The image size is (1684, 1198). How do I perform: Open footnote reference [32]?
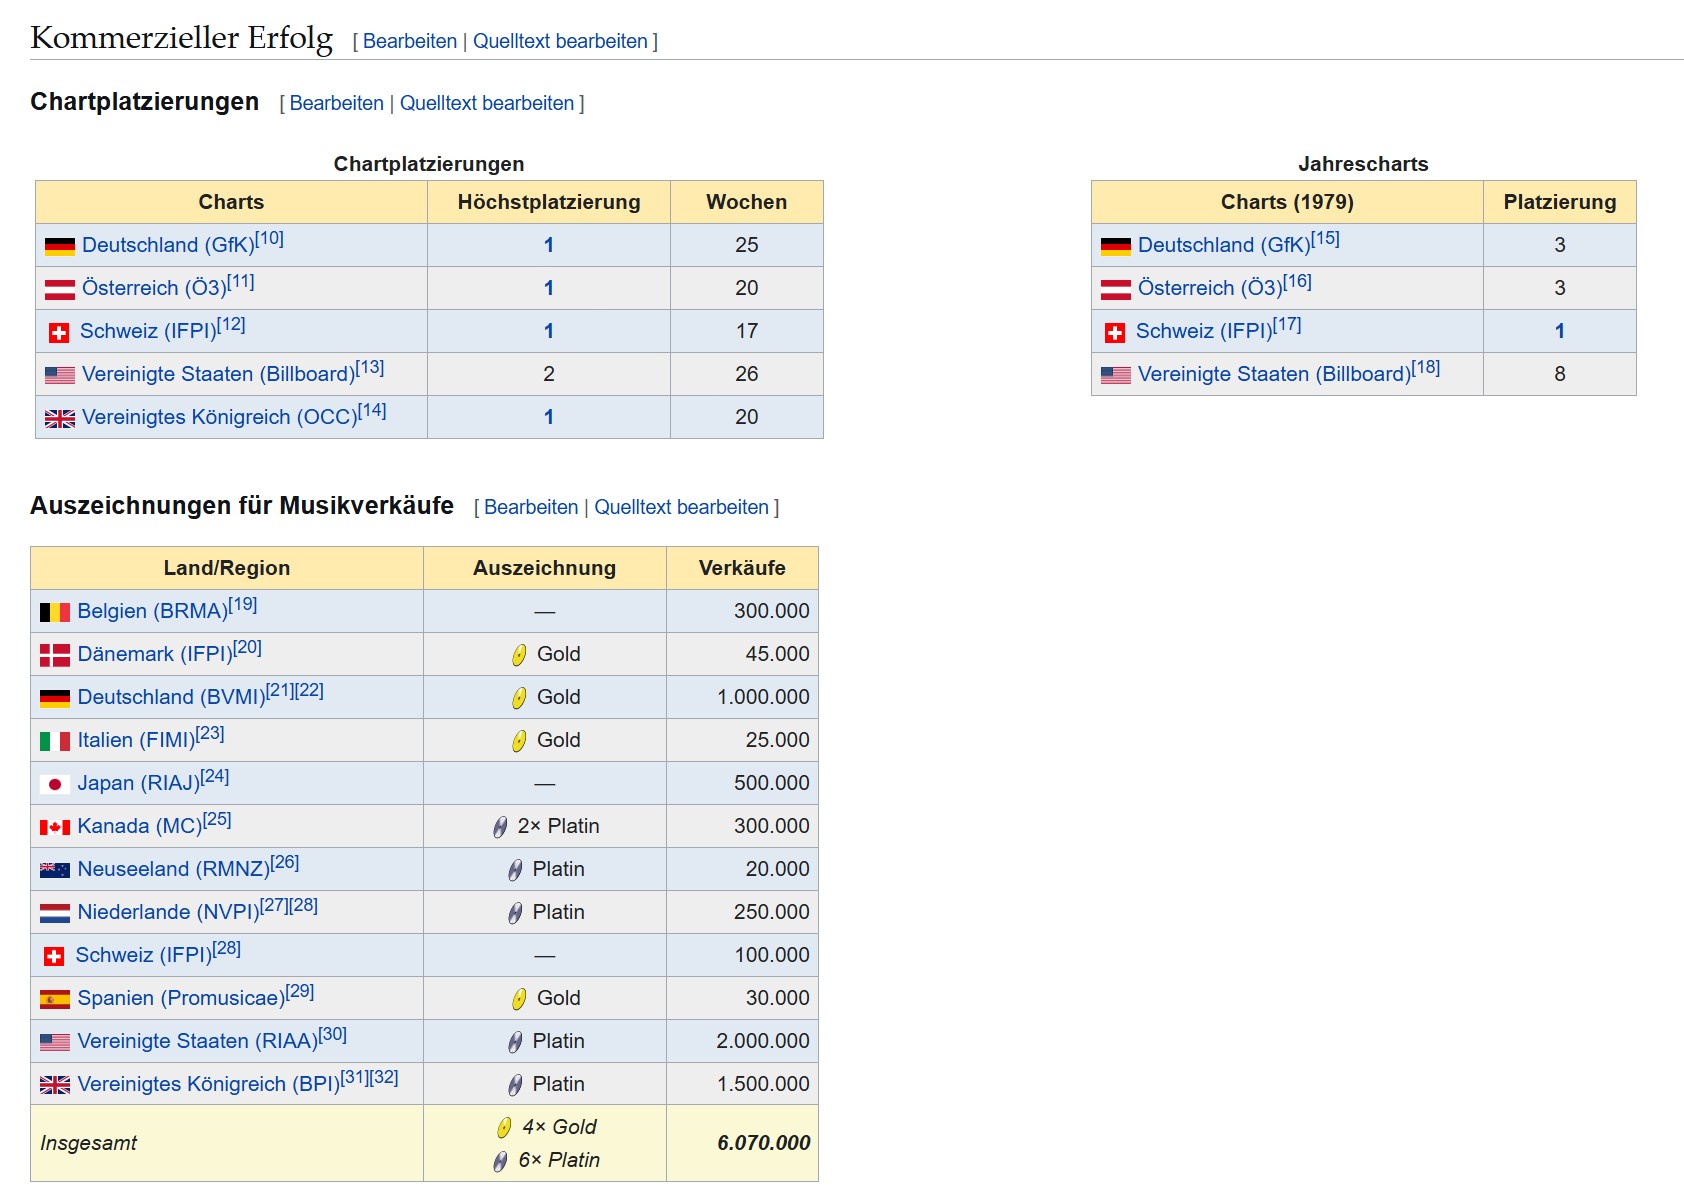384,1077
